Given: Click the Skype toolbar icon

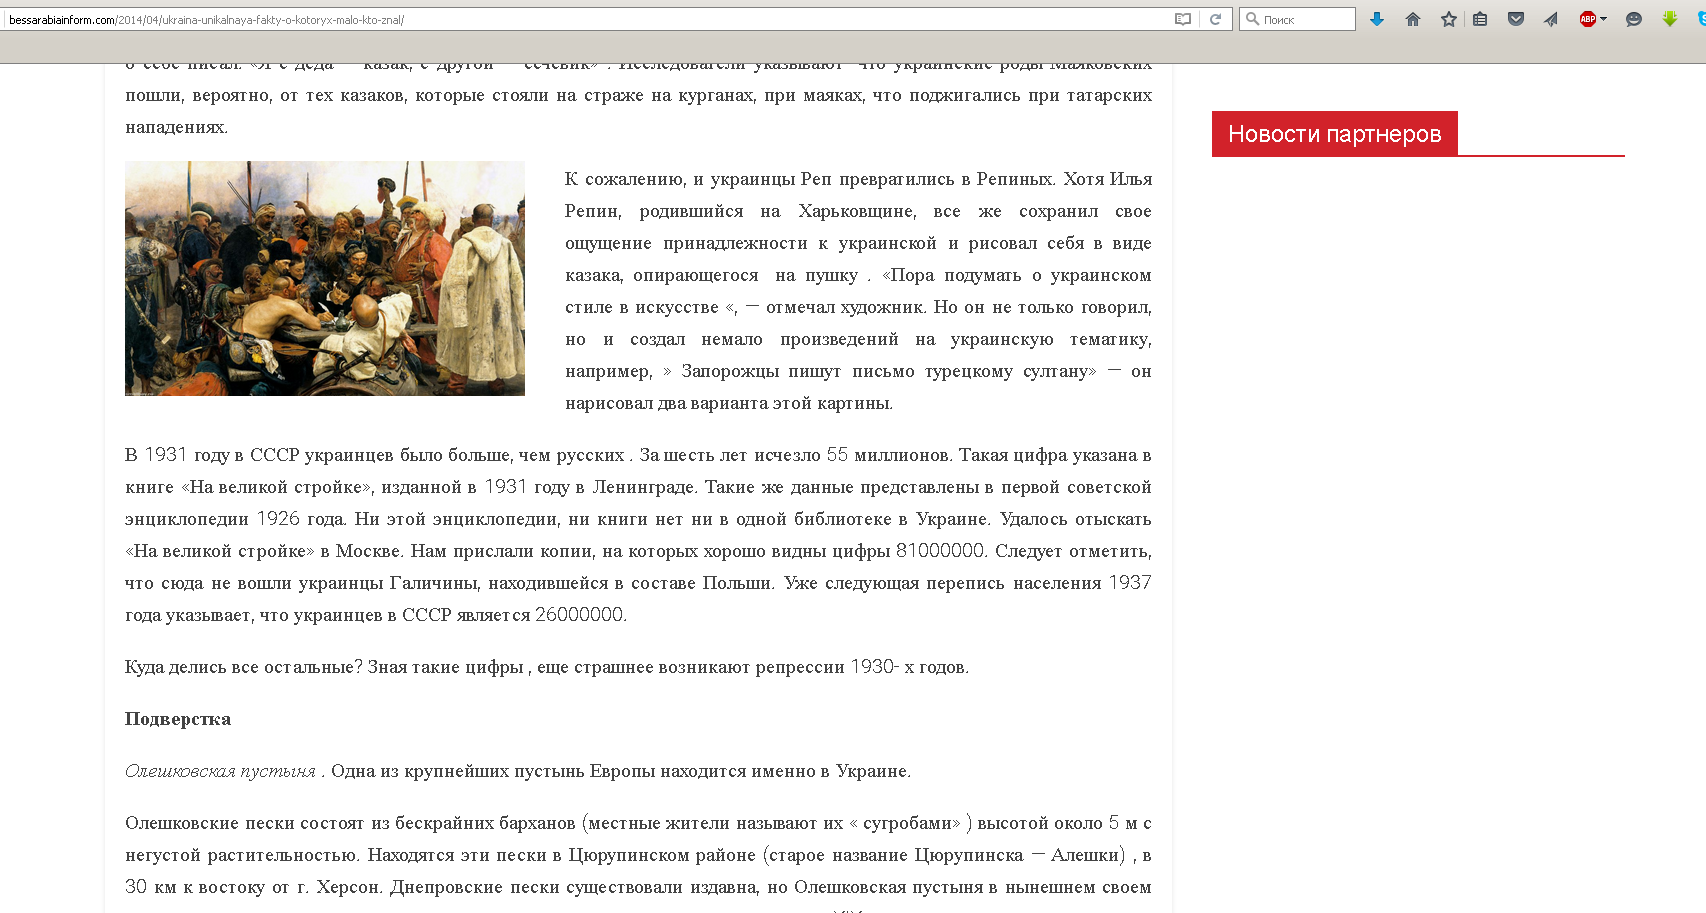Looking at the screenshot, I should click(x=1701, y=19).
